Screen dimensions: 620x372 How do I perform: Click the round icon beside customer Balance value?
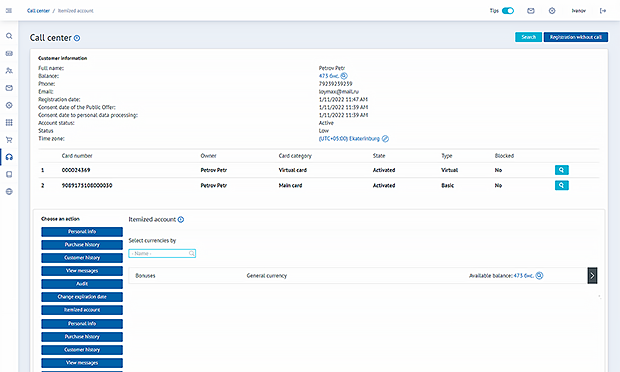(344, 76)
